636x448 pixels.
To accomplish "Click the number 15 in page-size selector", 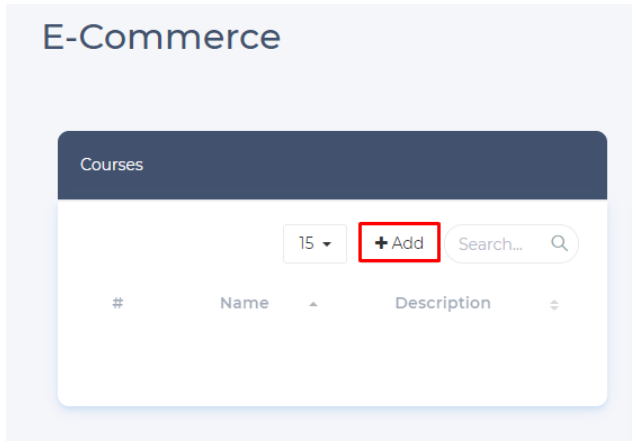I will point(306,243).
